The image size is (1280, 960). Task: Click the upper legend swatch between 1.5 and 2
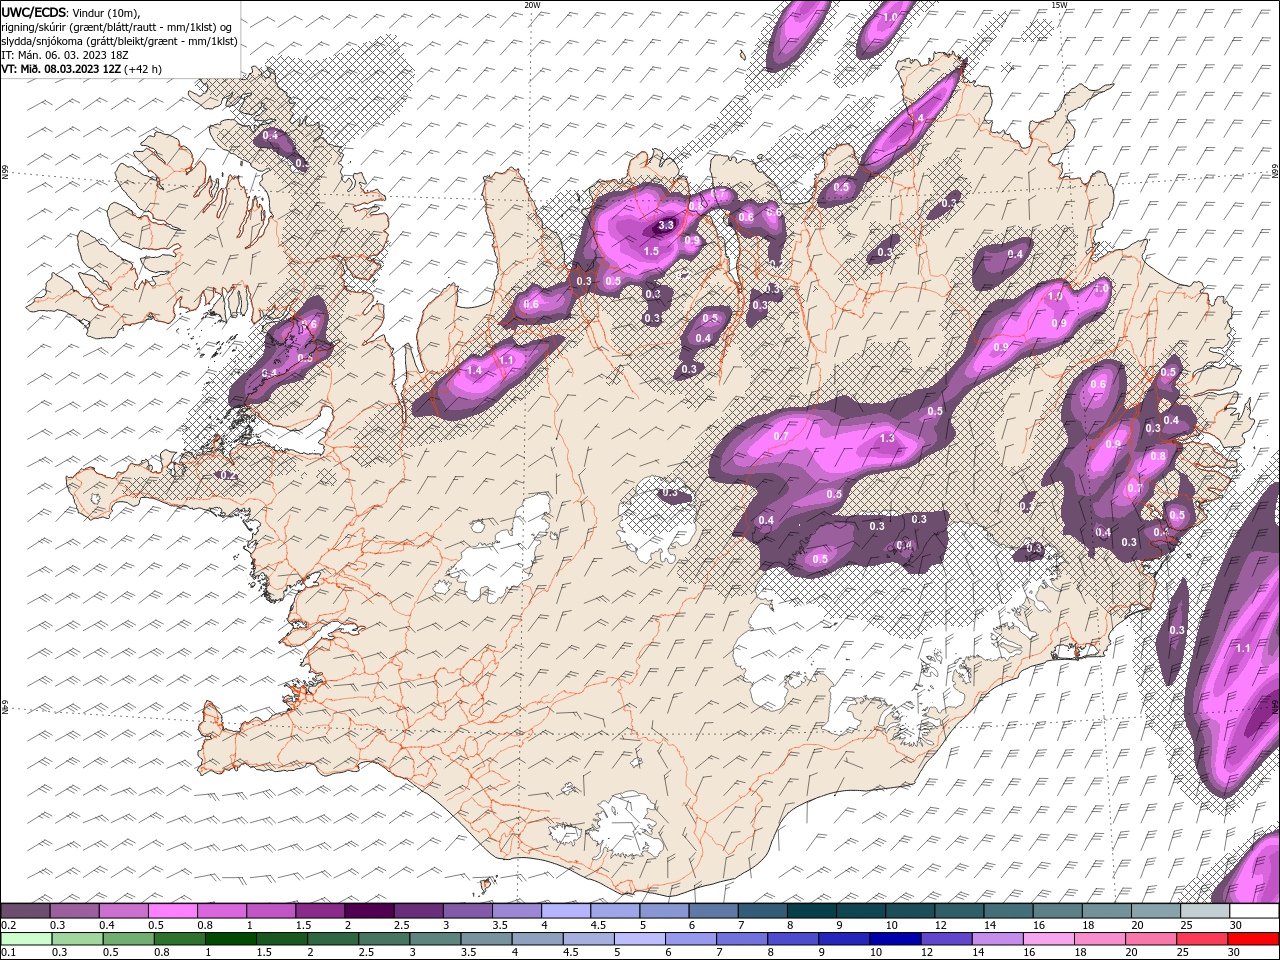coord(320,911)
